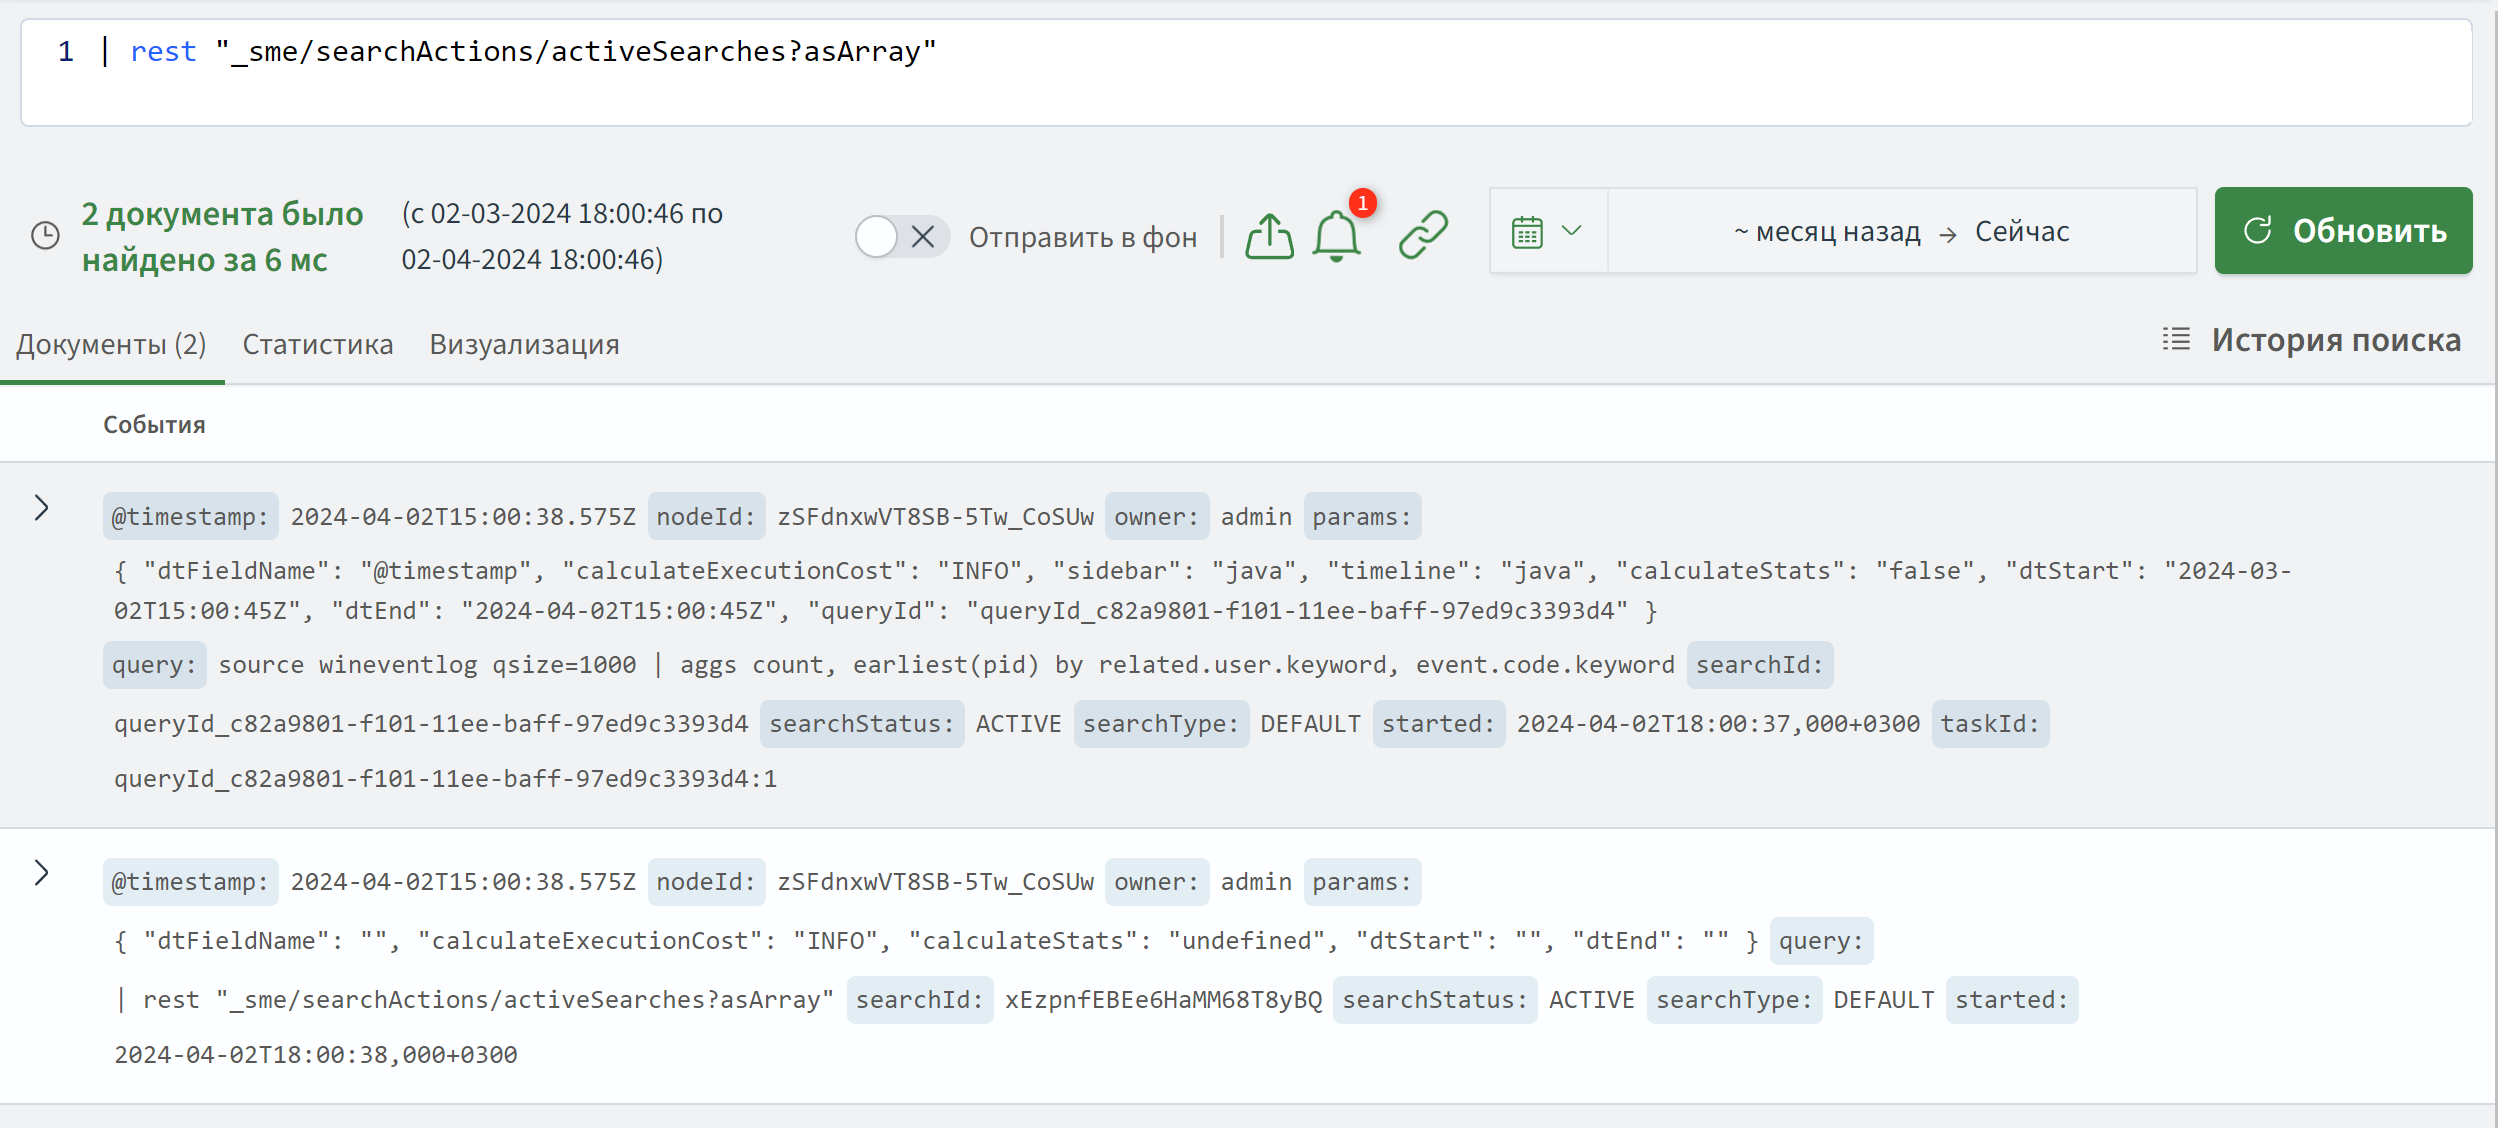Copy search link via chain icon
Viewport: 2498px width, 1128px height.
point(1423,235)
